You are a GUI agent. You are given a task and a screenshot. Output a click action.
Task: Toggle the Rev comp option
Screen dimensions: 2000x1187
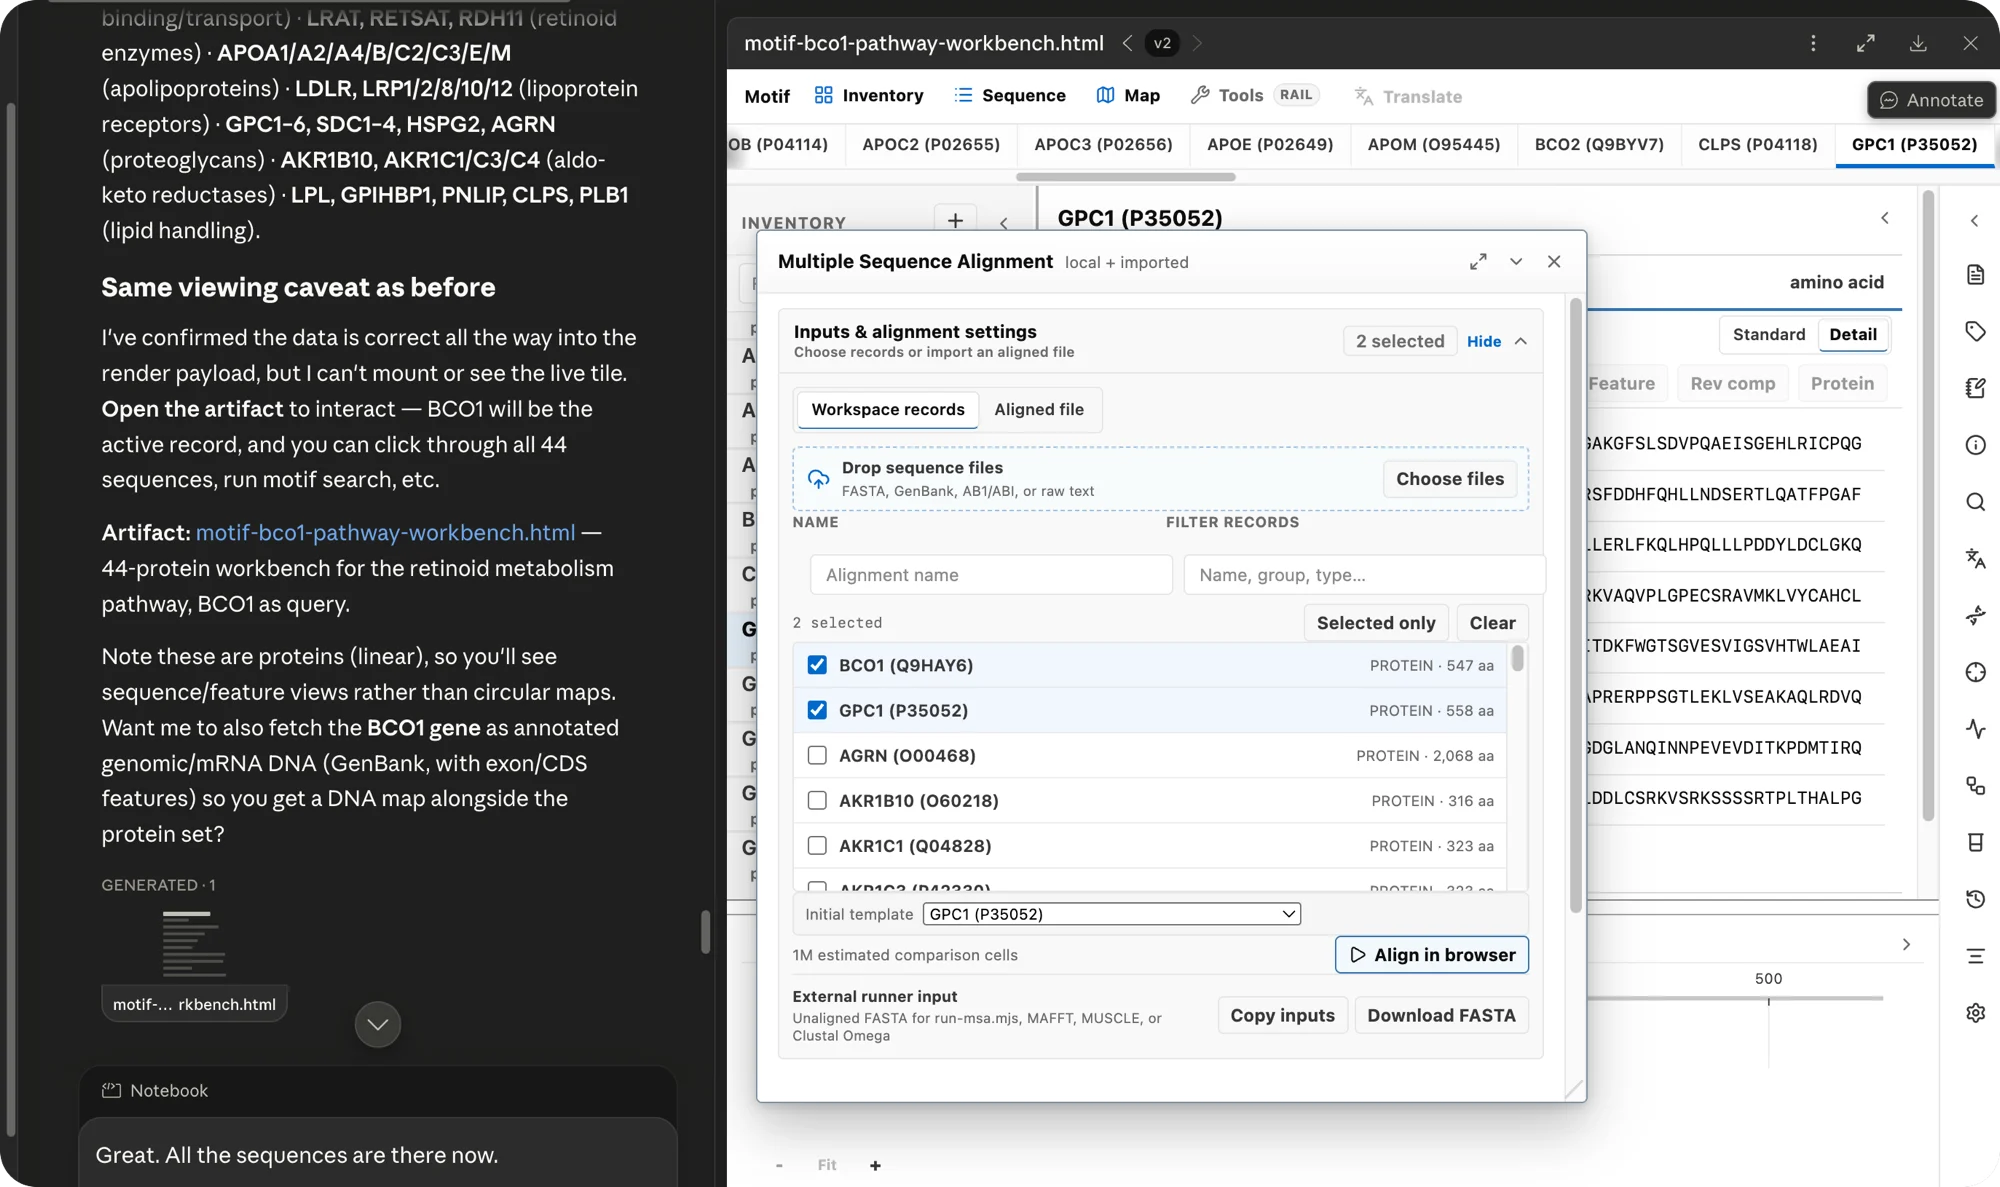(1733, 383)
